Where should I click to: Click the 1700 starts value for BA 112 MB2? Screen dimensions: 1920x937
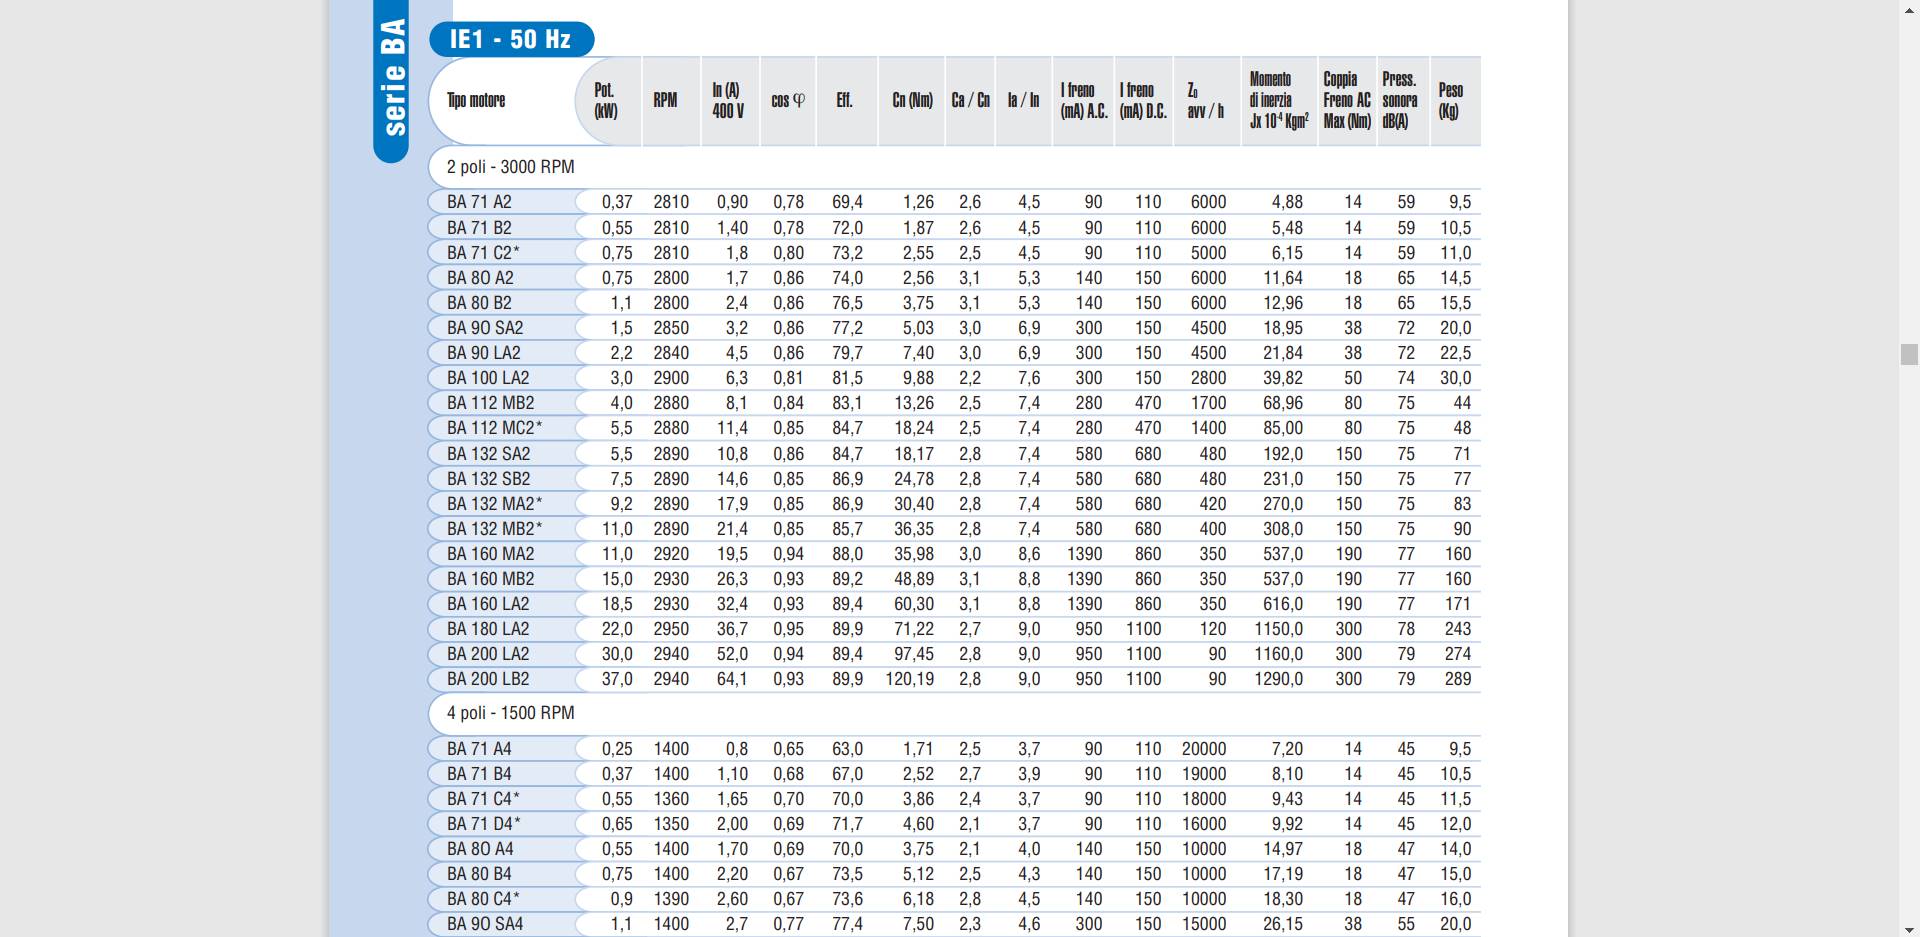point(1208,403)
